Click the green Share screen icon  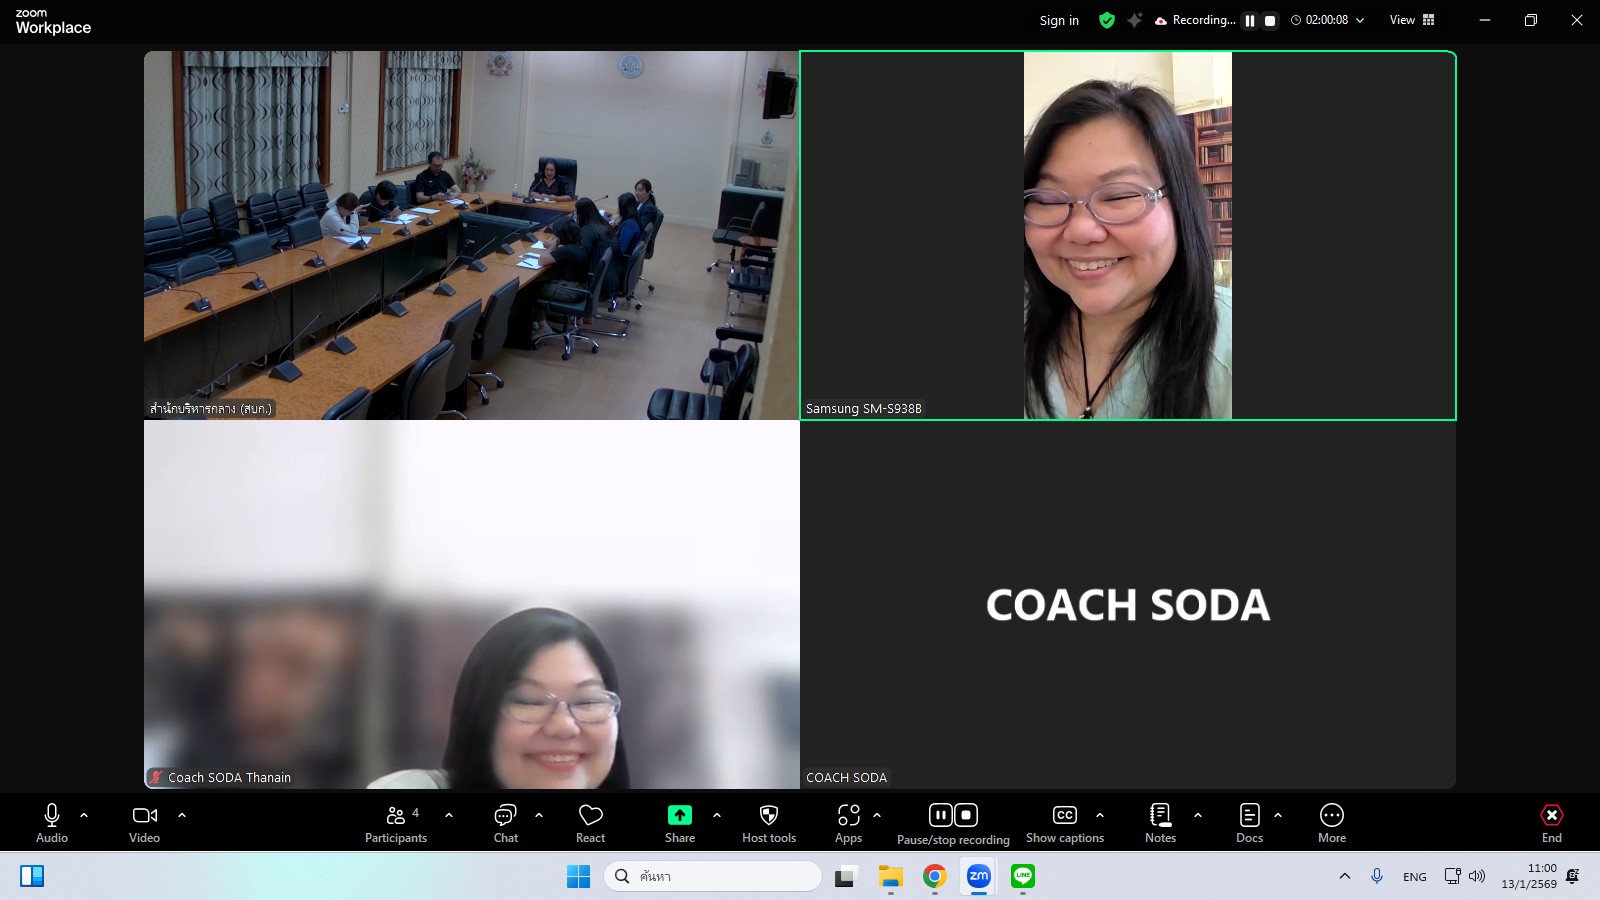coord(680,815)
